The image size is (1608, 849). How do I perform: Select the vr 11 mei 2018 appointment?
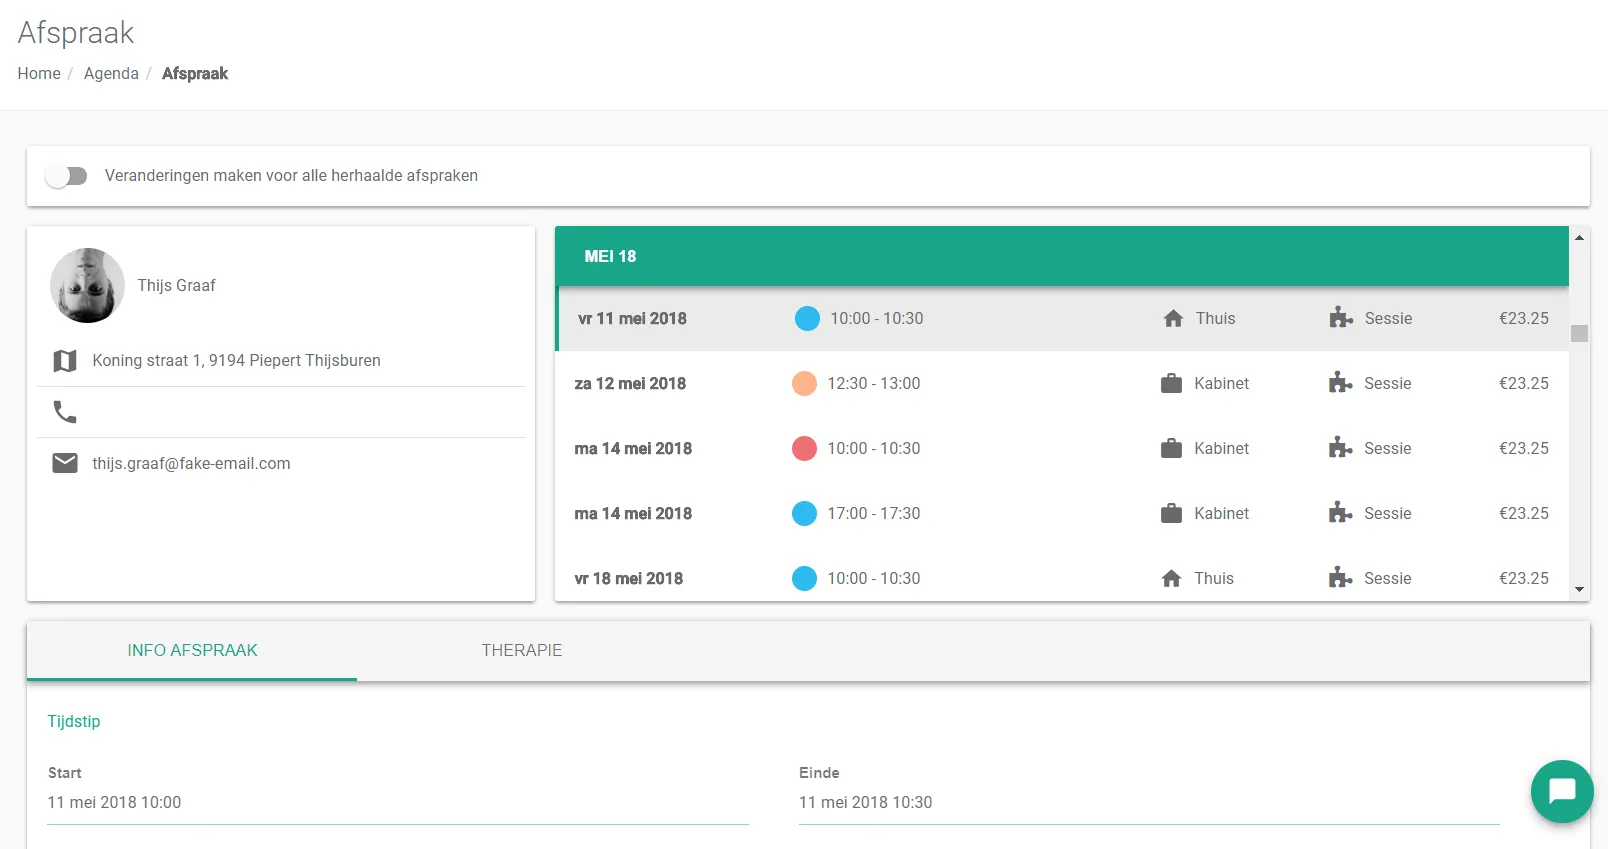[x=1062, y=319]
